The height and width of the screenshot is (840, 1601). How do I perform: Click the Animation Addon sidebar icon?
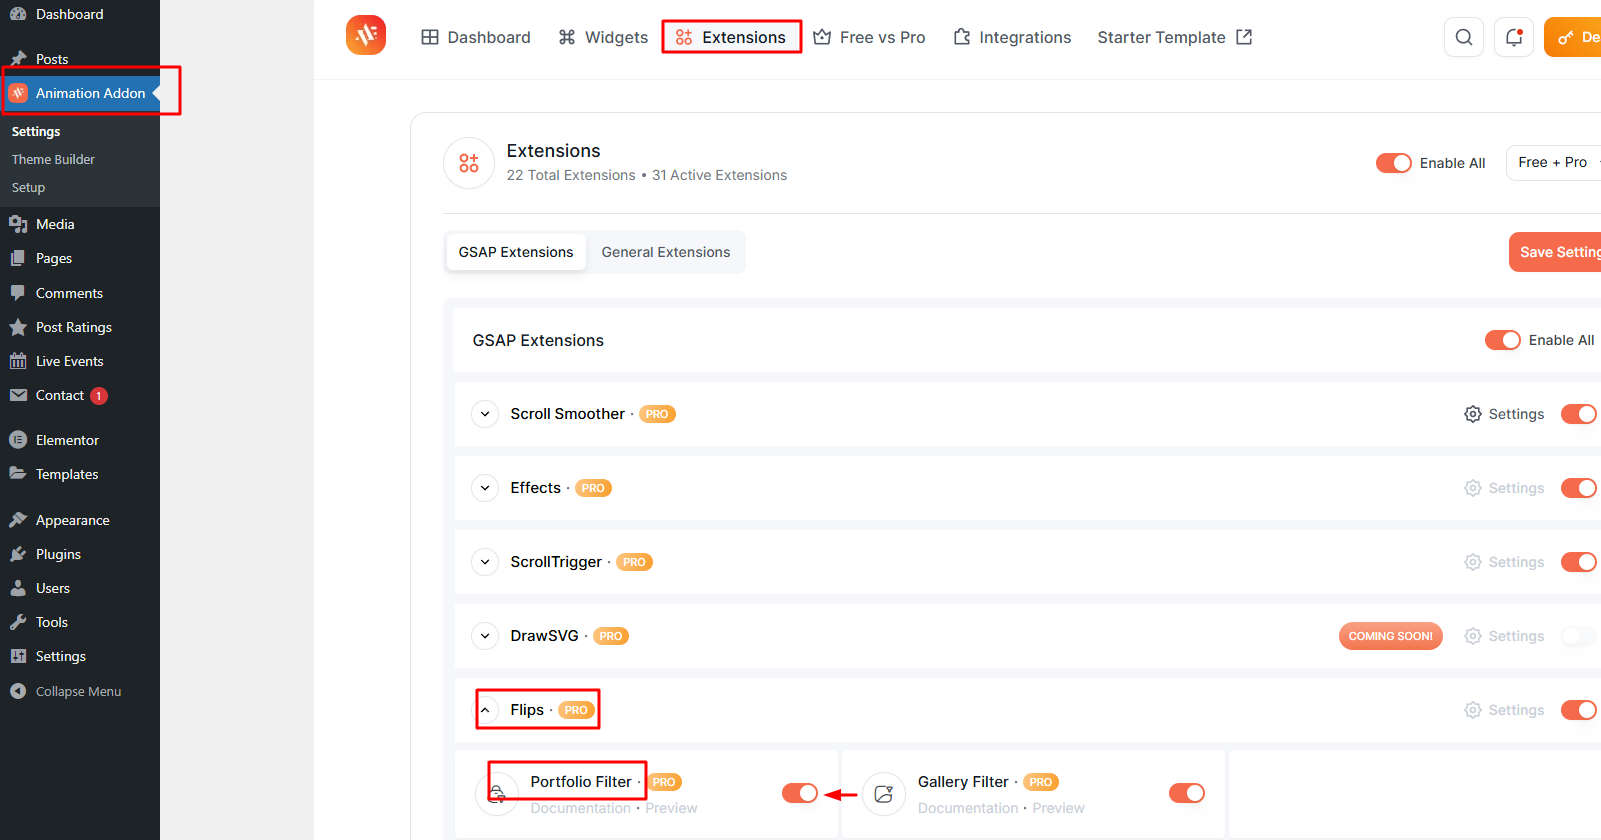coord(18,93)
